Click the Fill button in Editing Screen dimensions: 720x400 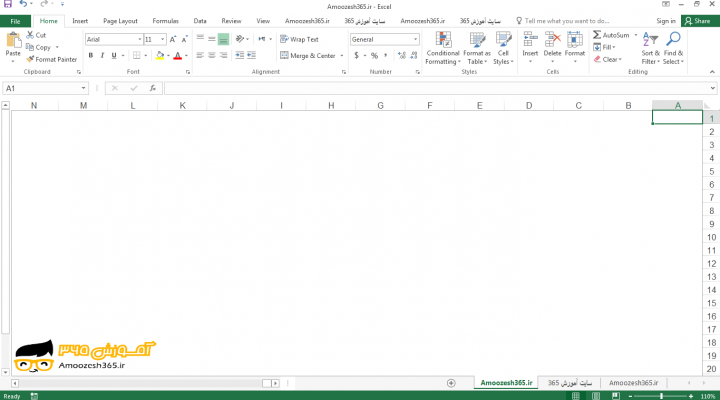[604, 47]
